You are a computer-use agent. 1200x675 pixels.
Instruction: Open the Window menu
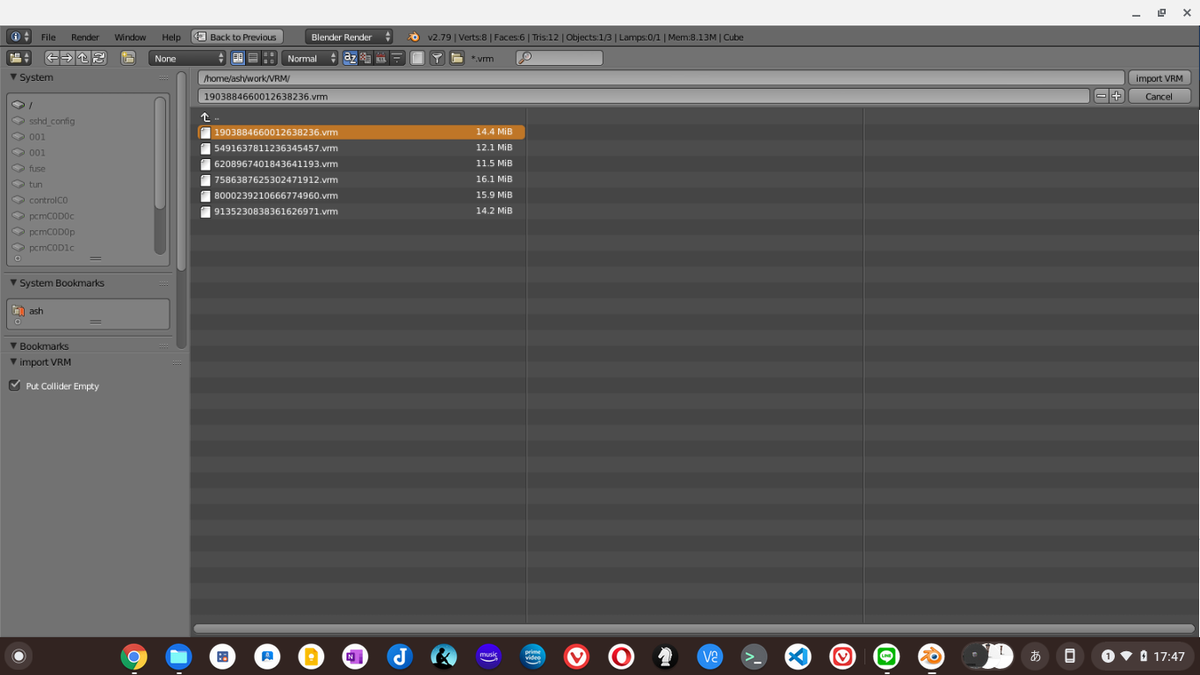130,37
